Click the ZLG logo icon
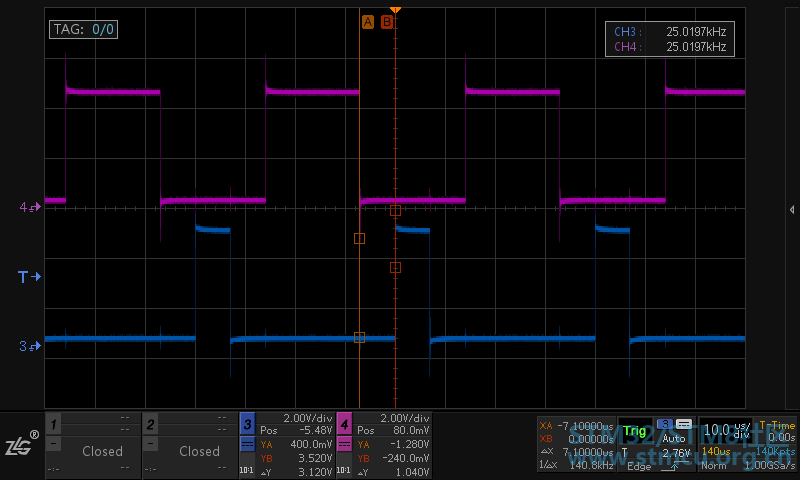This screenshot has height=480, width=800. click(22, 444)
